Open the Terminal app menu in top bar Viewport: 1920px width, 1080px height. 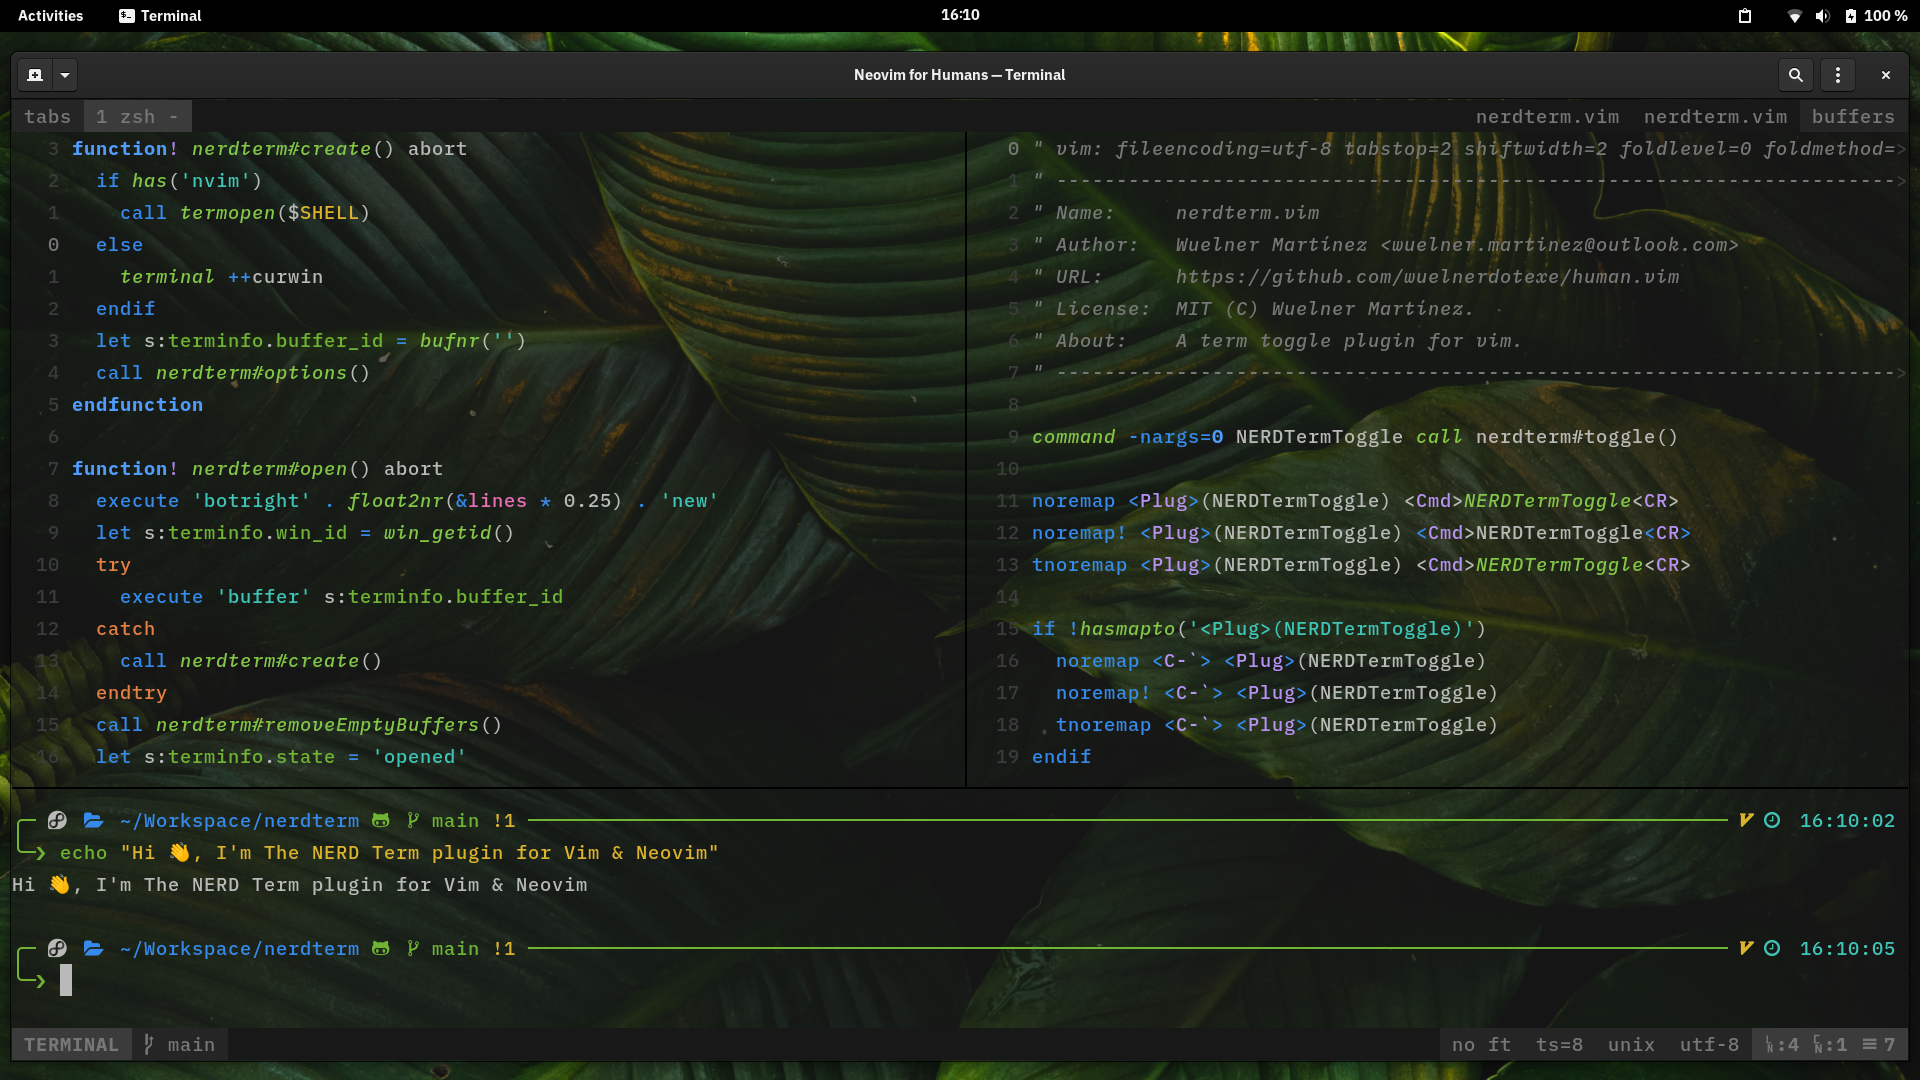tap(160, 16)
